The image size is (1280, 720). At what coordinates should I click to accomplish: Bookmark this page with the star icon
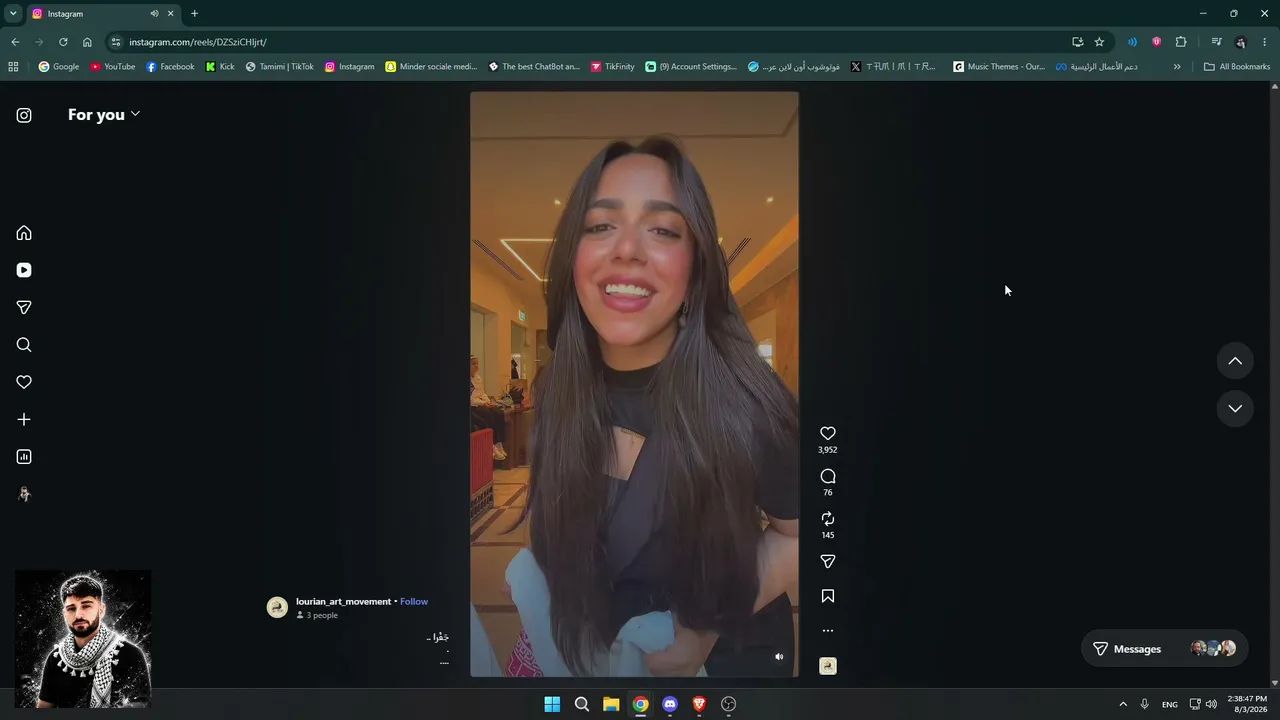tap(1099, 42)
